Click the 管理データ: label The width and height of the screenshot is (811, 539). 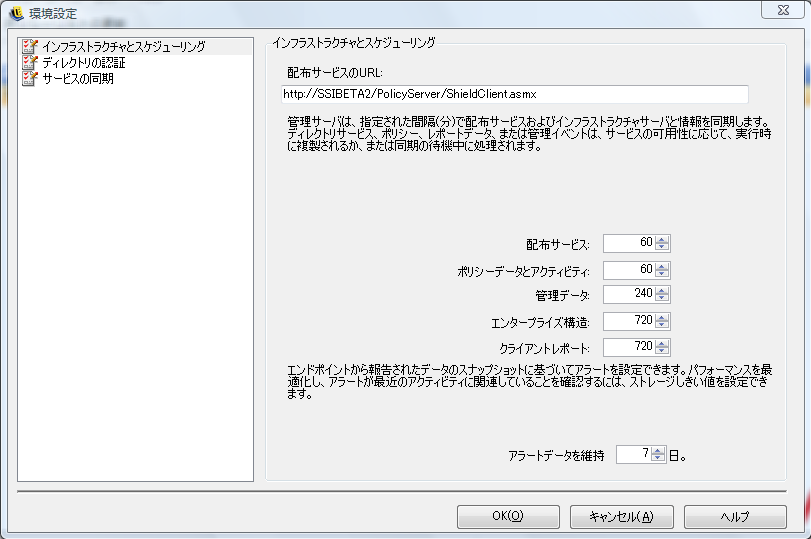click(x=562, y=295)
